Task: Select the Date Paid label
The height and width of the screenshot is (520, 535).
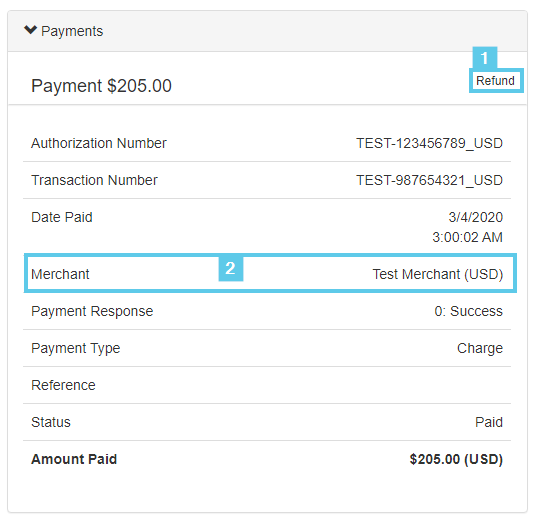Action: coord(62,217)
